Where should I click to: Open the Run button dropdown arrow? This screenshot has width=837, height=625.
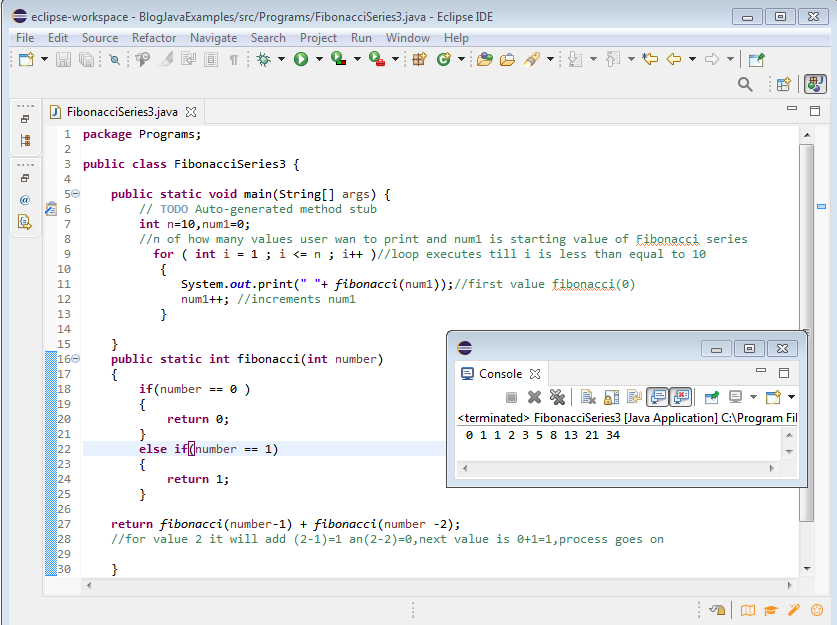click(318, 59)
